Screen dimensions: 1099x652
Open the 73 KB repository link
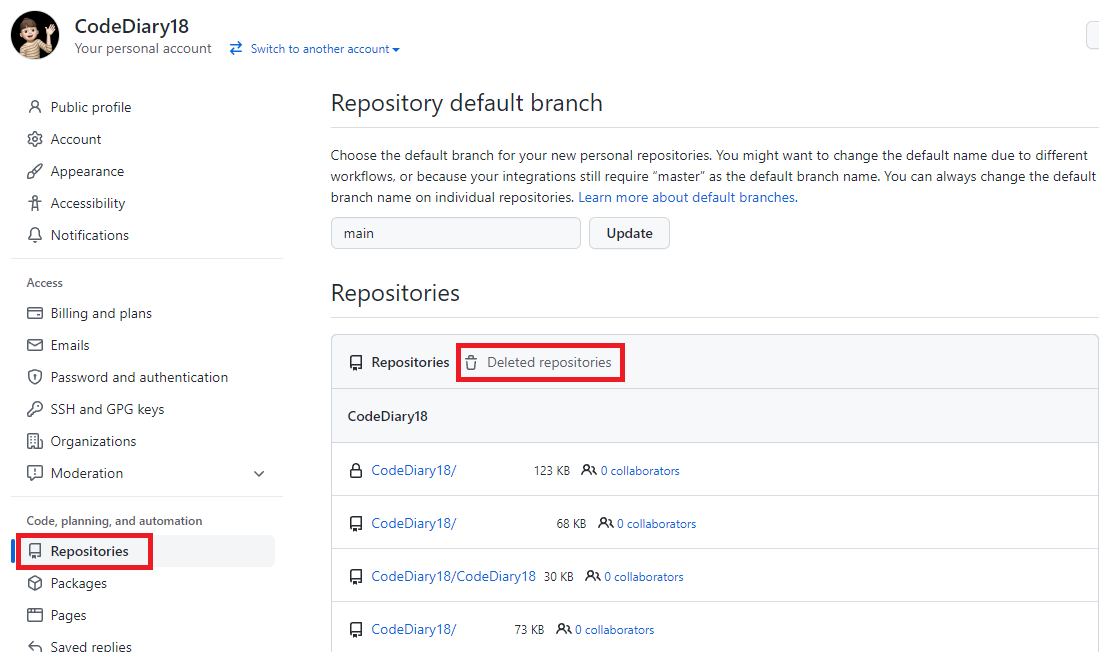click(x=414, y=630)
